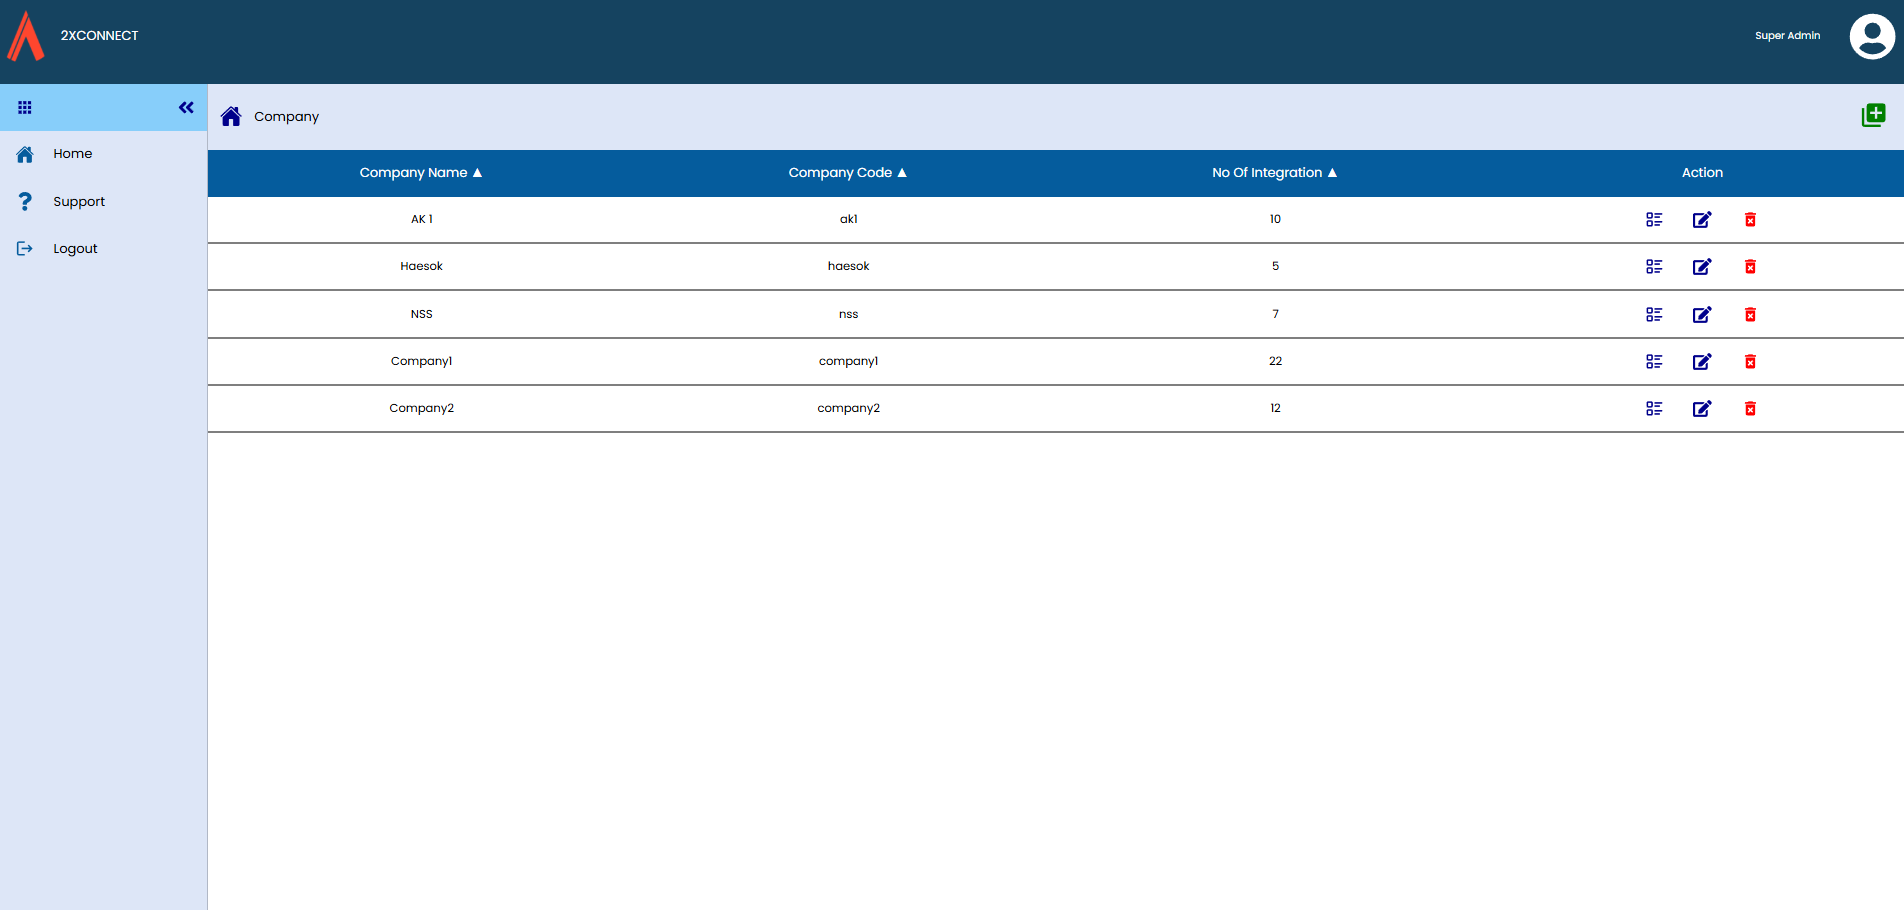This screenshot has height=910, width=1904.
Task: Click the 2XCONNECT logo
Action: [27, 37]
